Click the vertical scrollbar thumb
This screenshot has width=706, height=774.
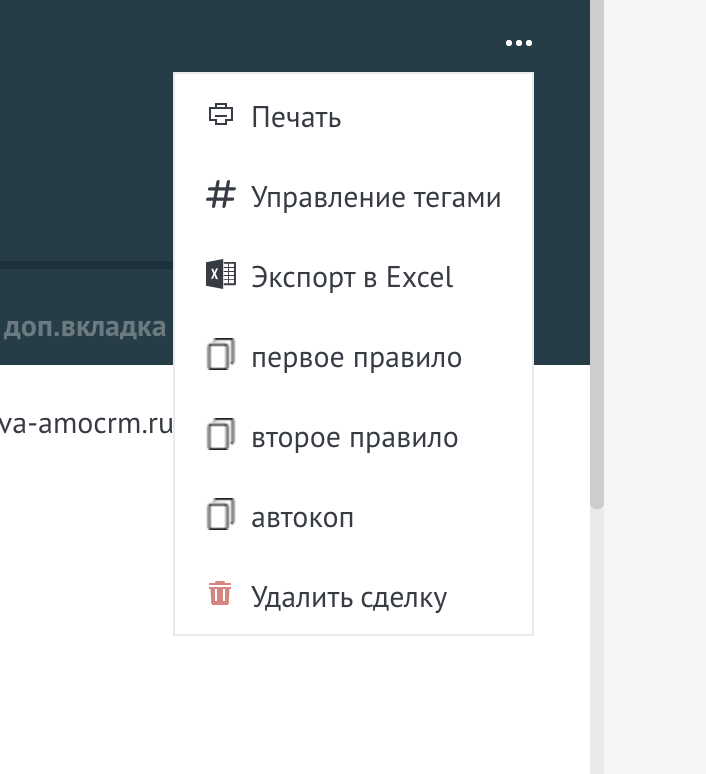pyautogui.click(x=597, y=250)
